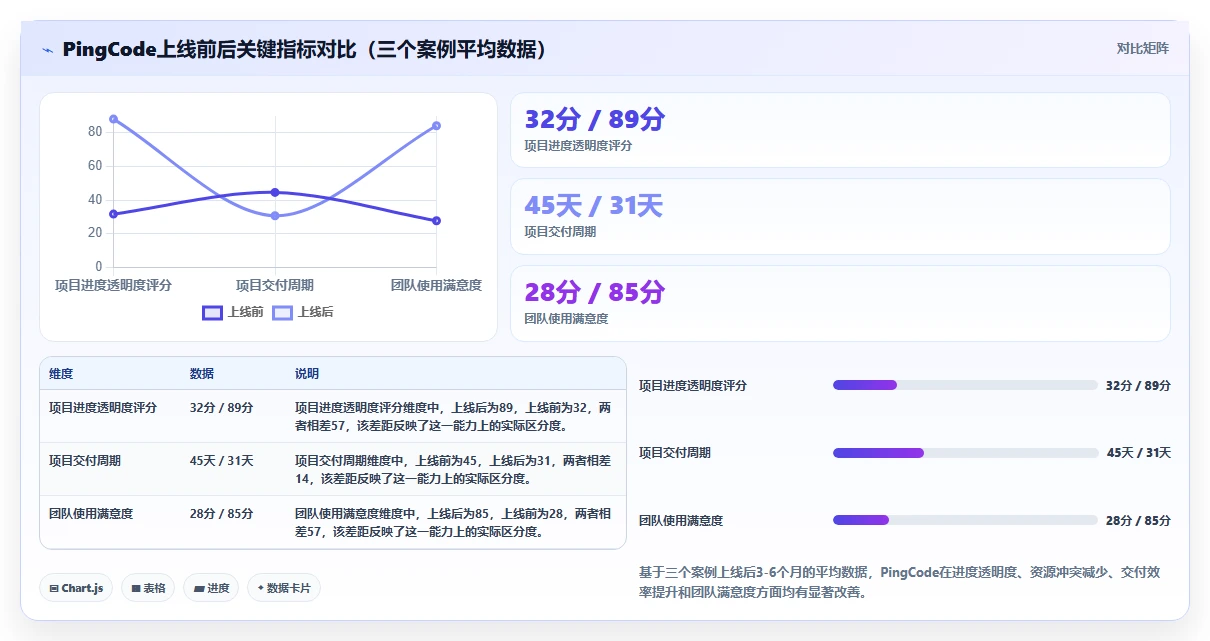Click the summary paragraph starting 基于三个案例
The width and height of the screenshot is (1210, 641).
(x=899, y=582)
